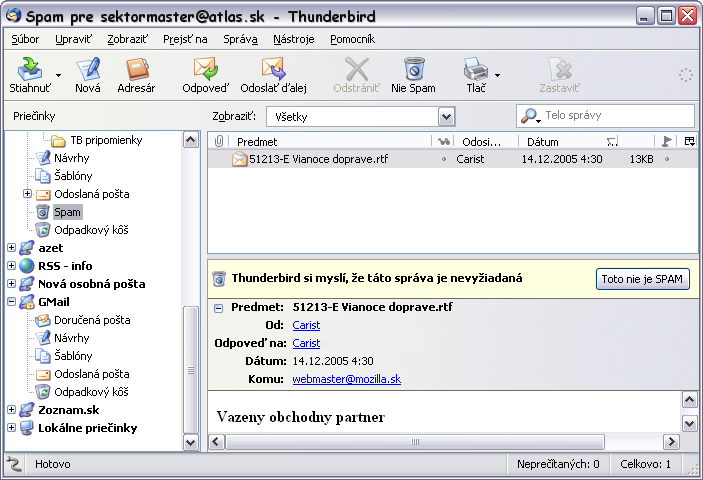703x480 pixels.
Task: Collapse the GMail account
Action: pos(12,302)
